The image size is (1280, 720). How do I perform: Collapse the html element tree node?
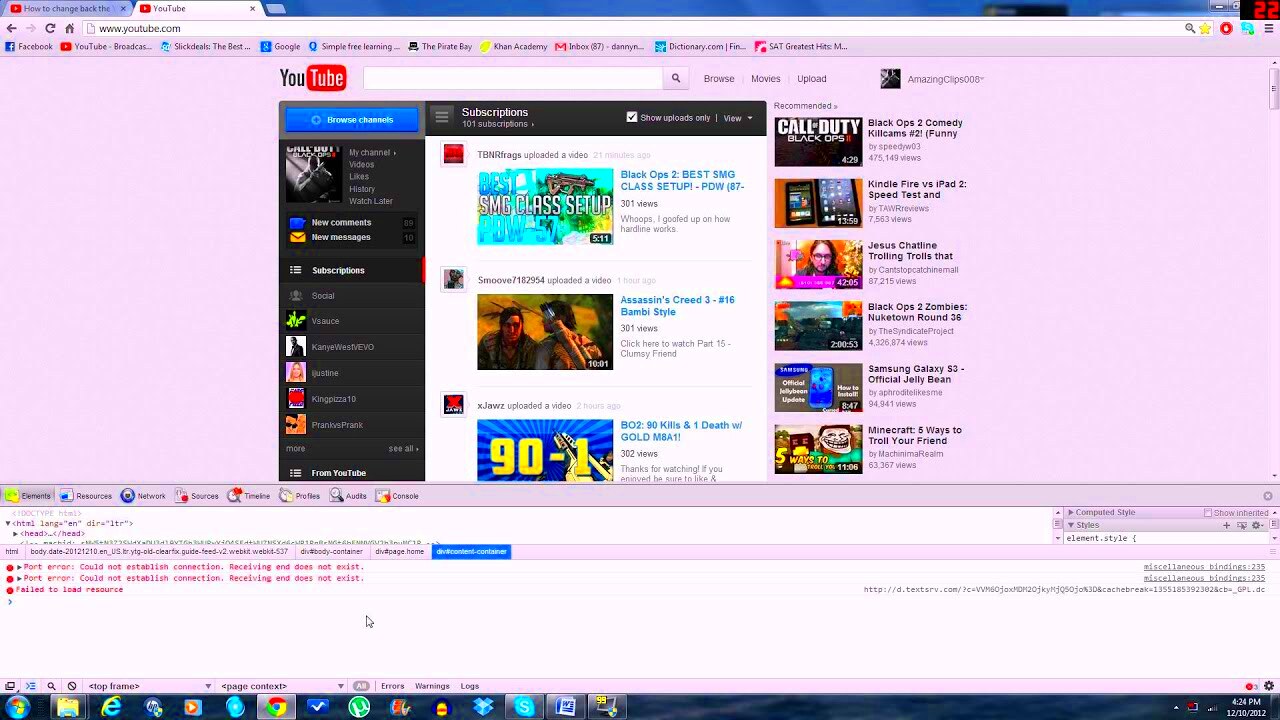(8, 523)
